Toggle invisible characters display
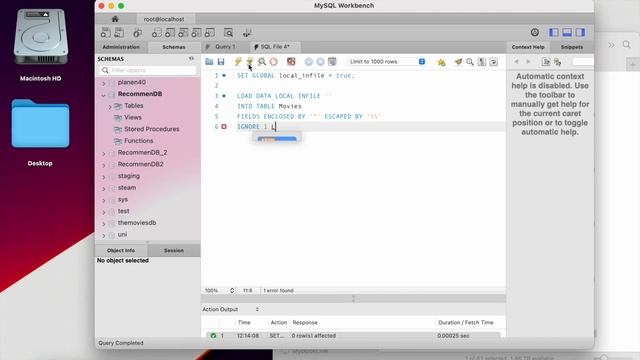This screenshot has height=360, width=640. 482,62
